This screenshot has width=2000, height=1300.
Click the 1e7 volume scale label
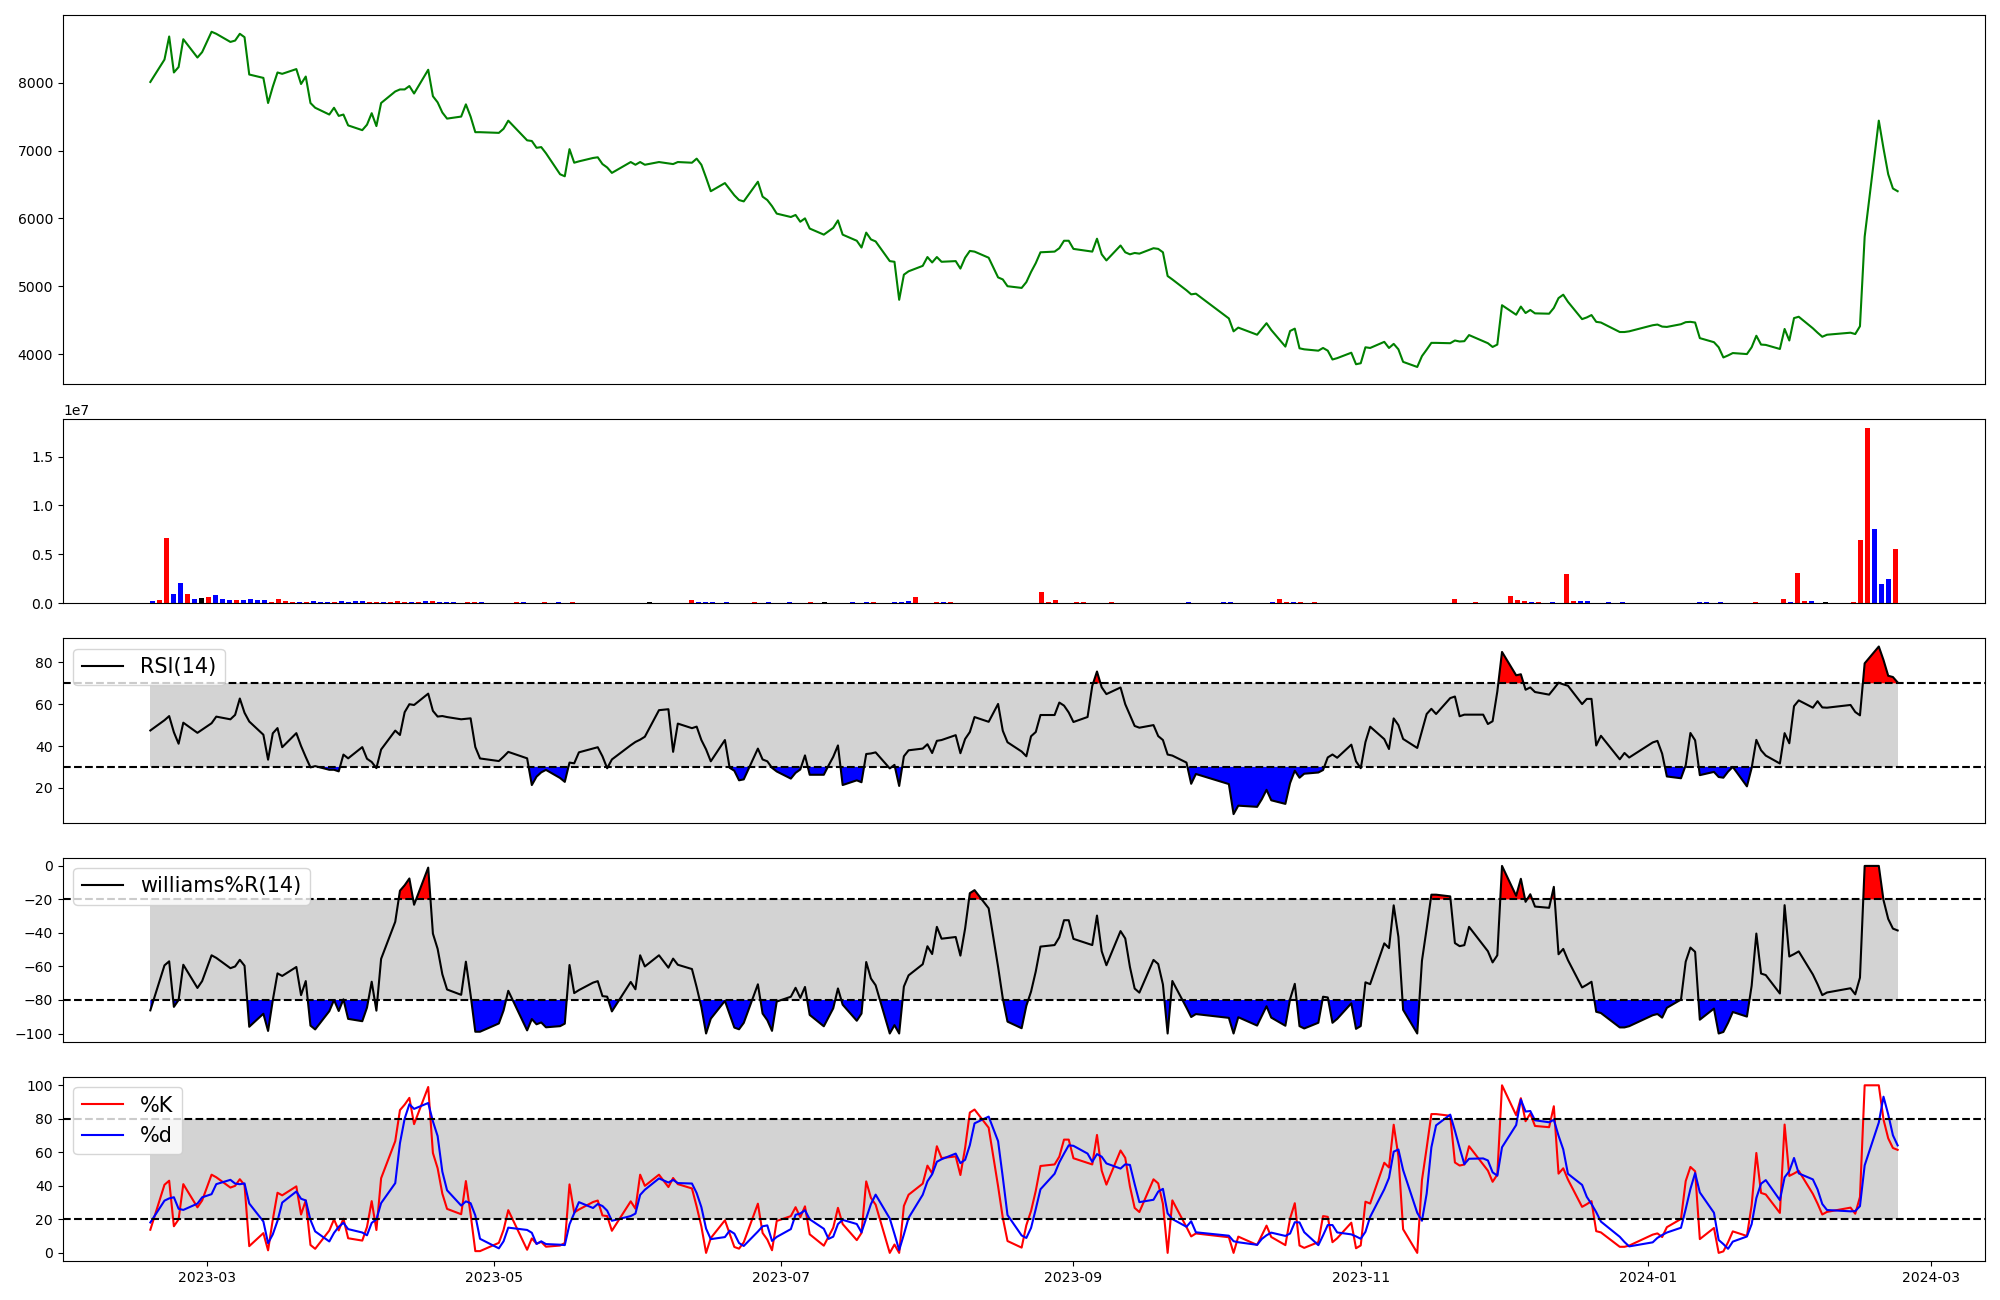pos(77,410)
